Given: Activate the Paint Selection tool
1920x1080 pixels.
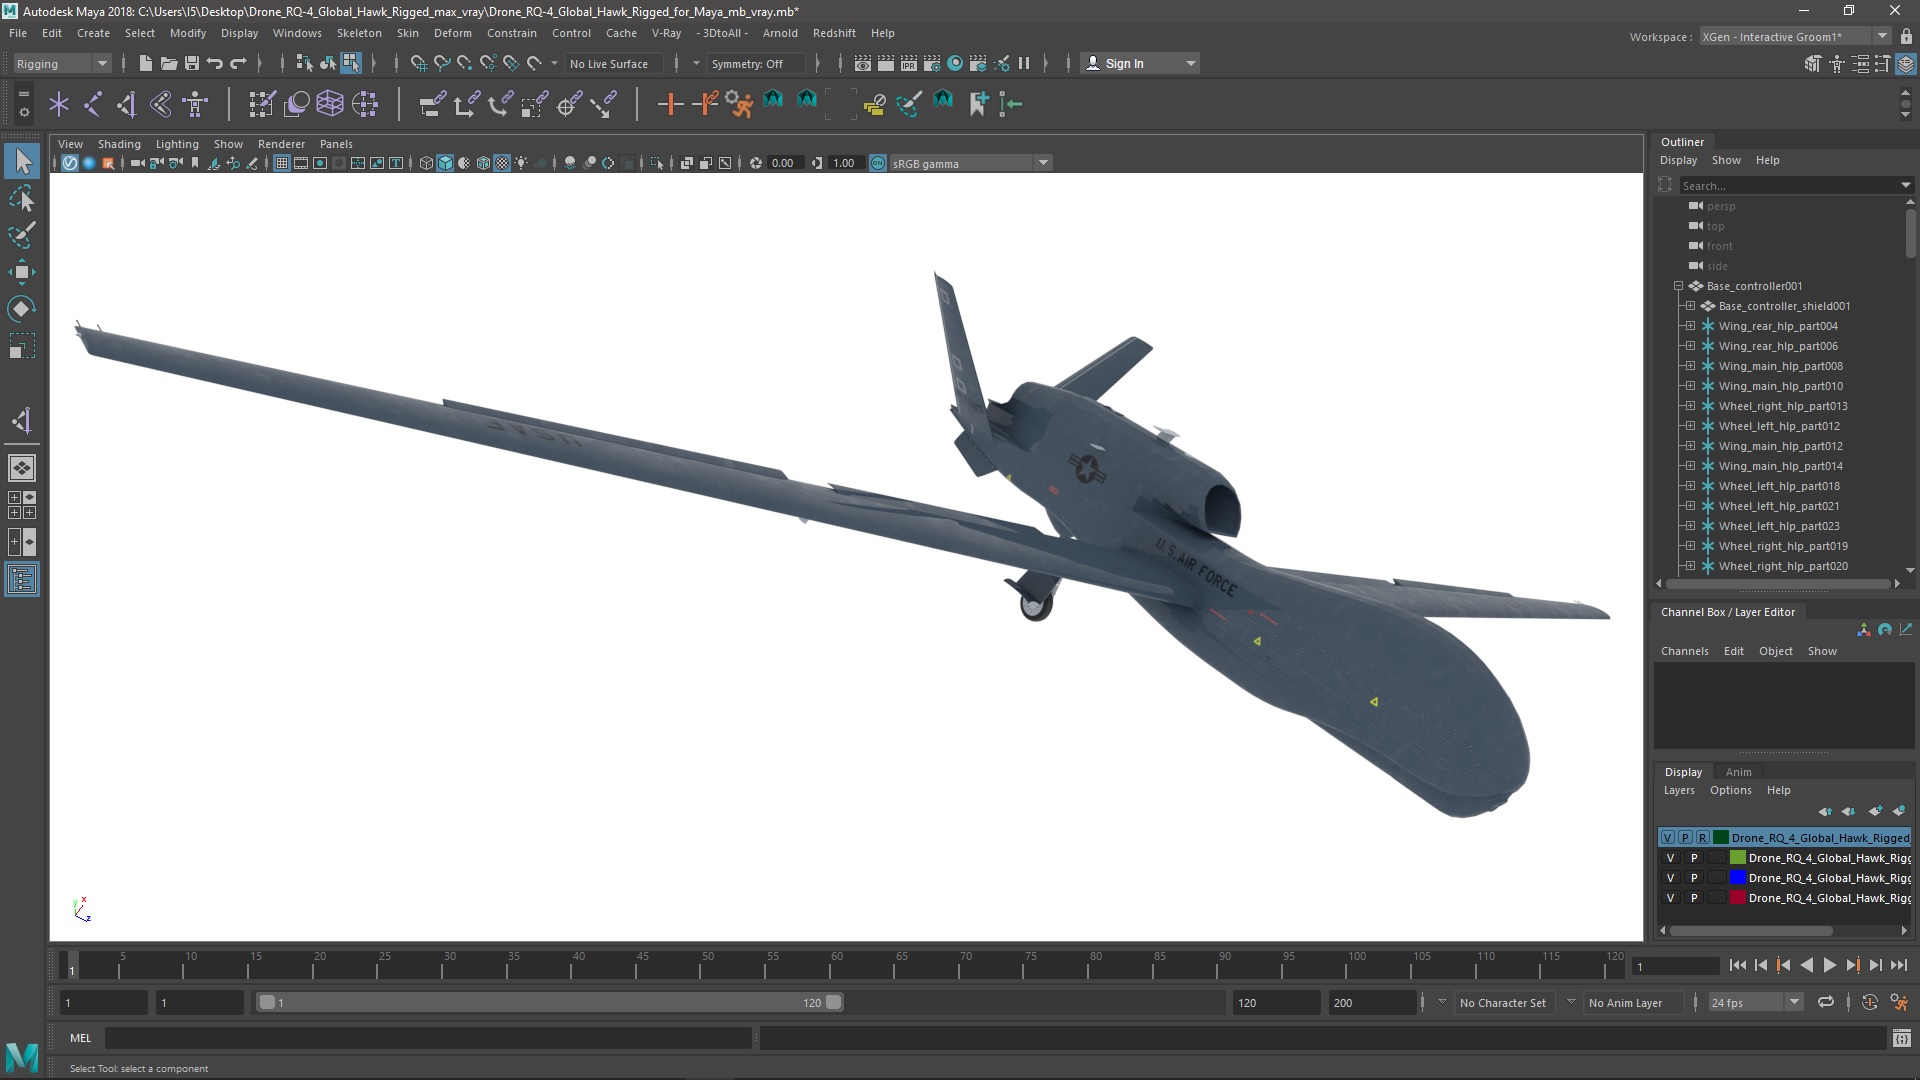Looking at the screenshot, I should [22, 236].
